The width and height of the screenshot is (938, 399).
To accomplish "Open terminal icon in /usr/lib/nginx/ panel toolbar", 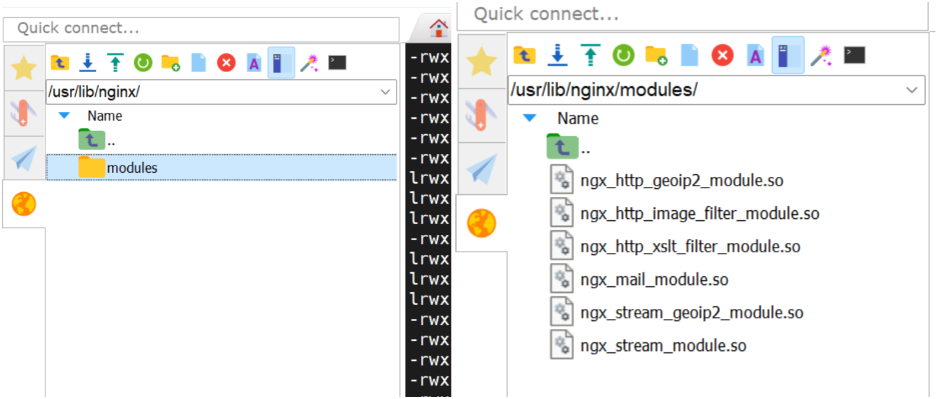I will click(337, 62).
